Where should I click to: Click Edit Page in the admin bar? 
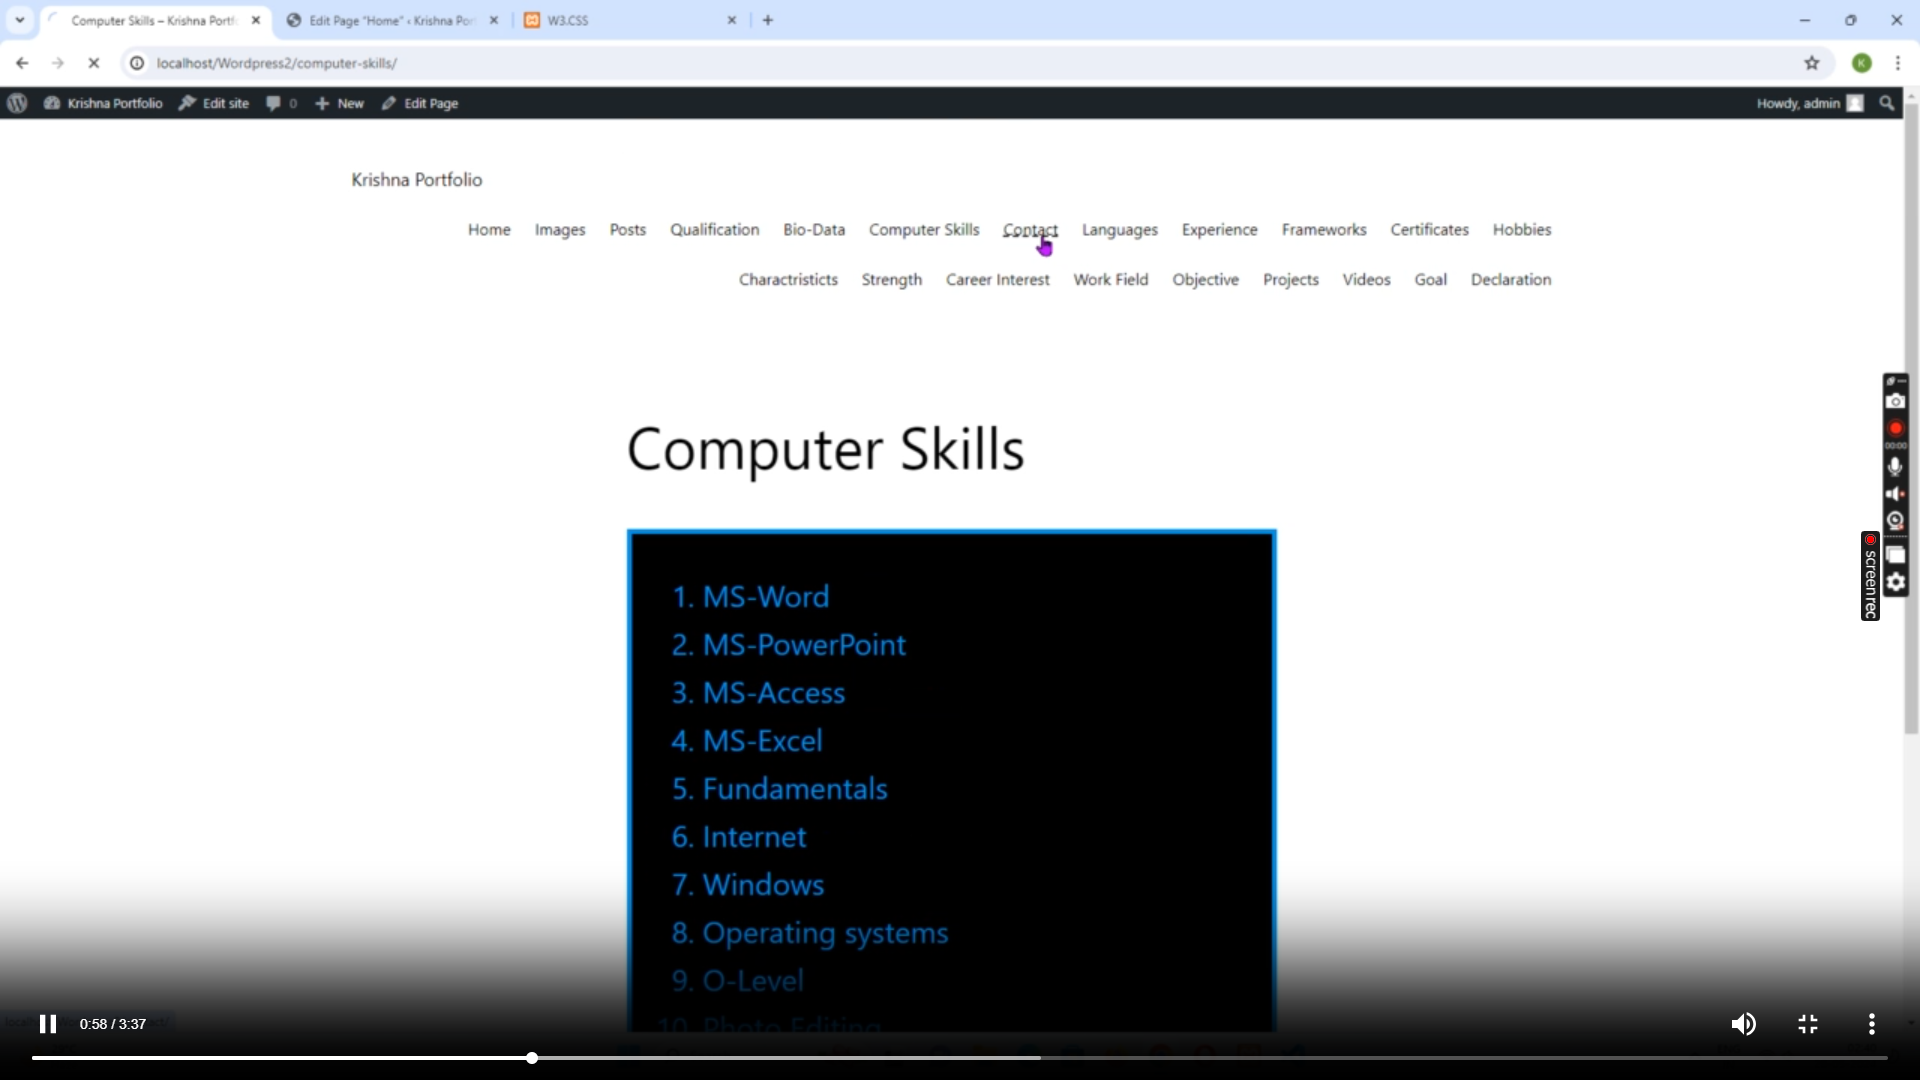click(420, 103)
